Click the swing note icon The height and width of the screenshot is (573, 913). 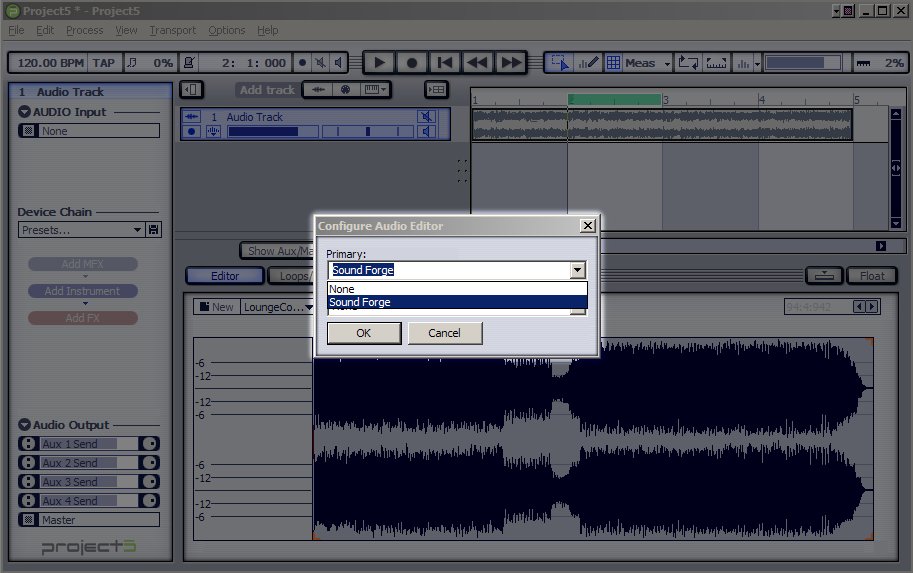[x=132, y=63]
